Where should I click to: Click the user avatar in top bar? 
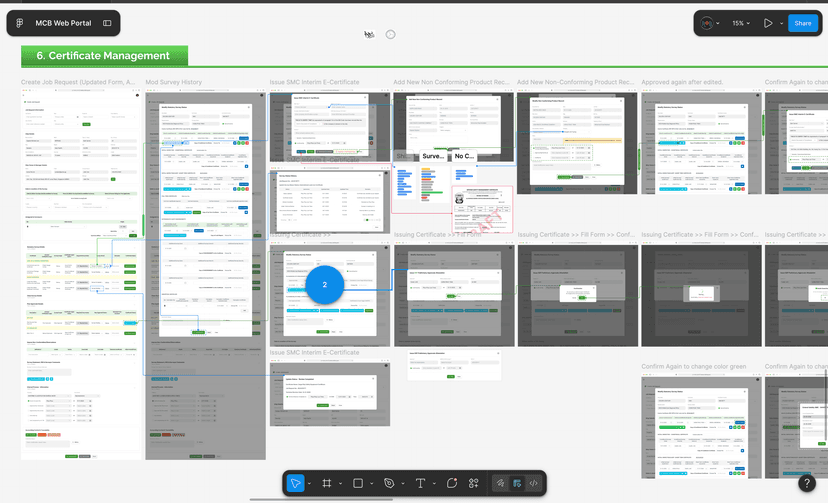point(707,23)
